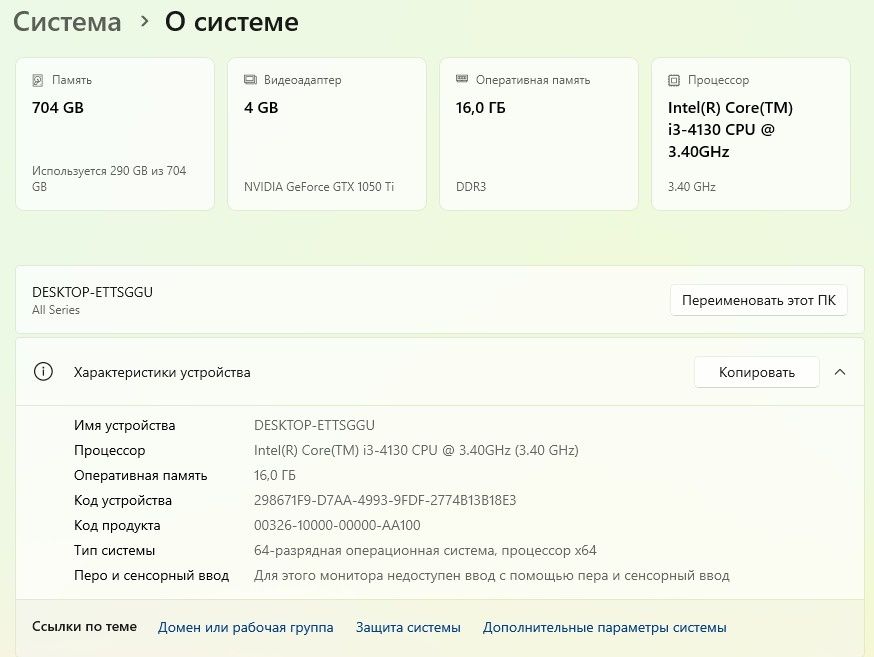Click the Процессор row value Intel(R) Core(TM) i3-4130
This screenshot has width=874, height=657.
click(x=416, y=450)
